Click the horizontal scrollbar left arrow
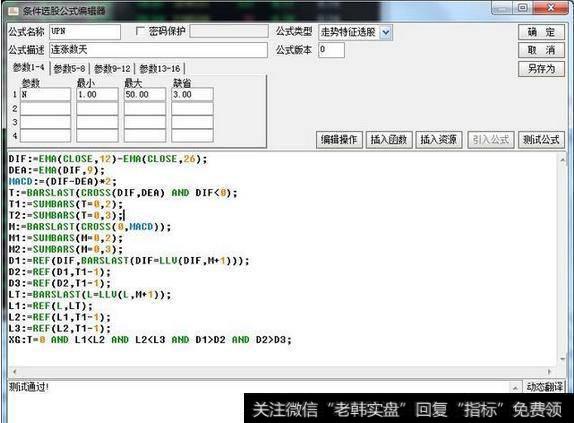574x423 pixels. pos(15,371)
